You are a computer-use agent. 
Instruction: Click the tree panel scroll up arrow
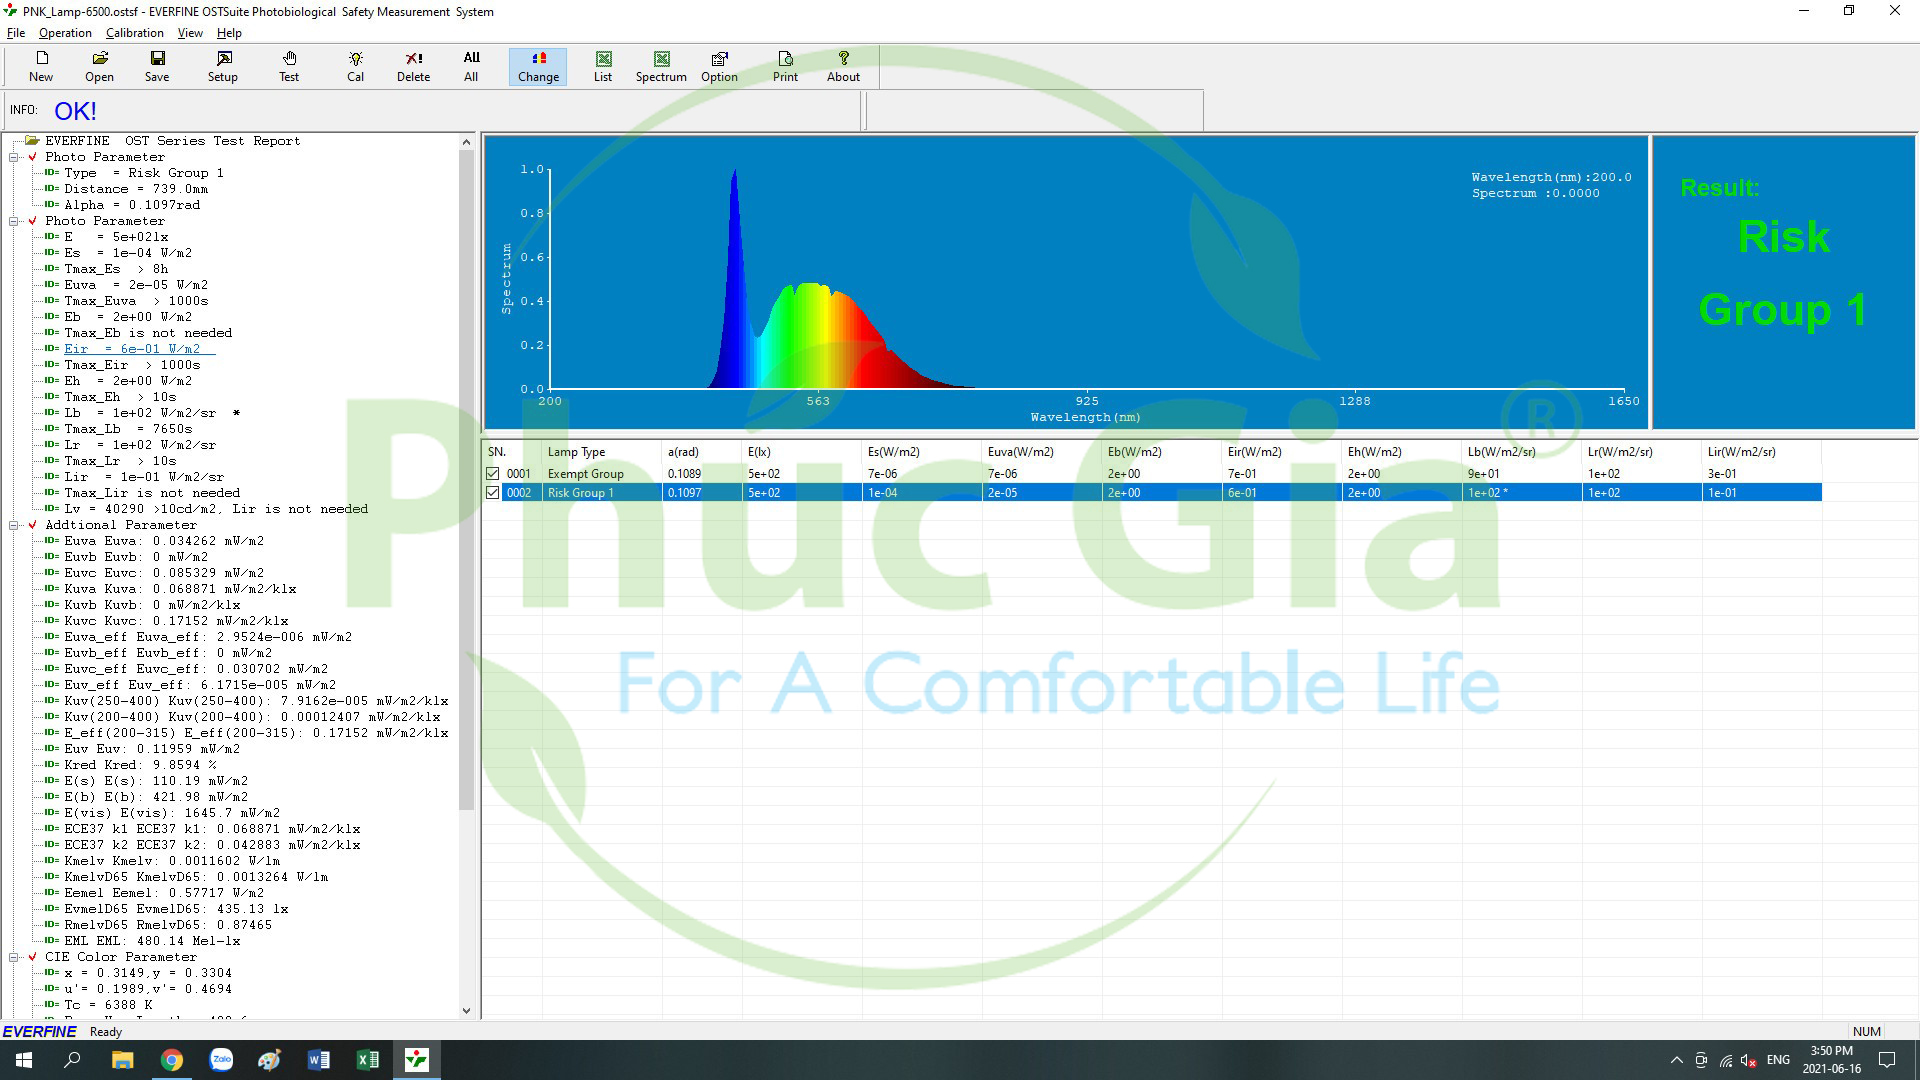pyautogui.click(x=466, y=142)
